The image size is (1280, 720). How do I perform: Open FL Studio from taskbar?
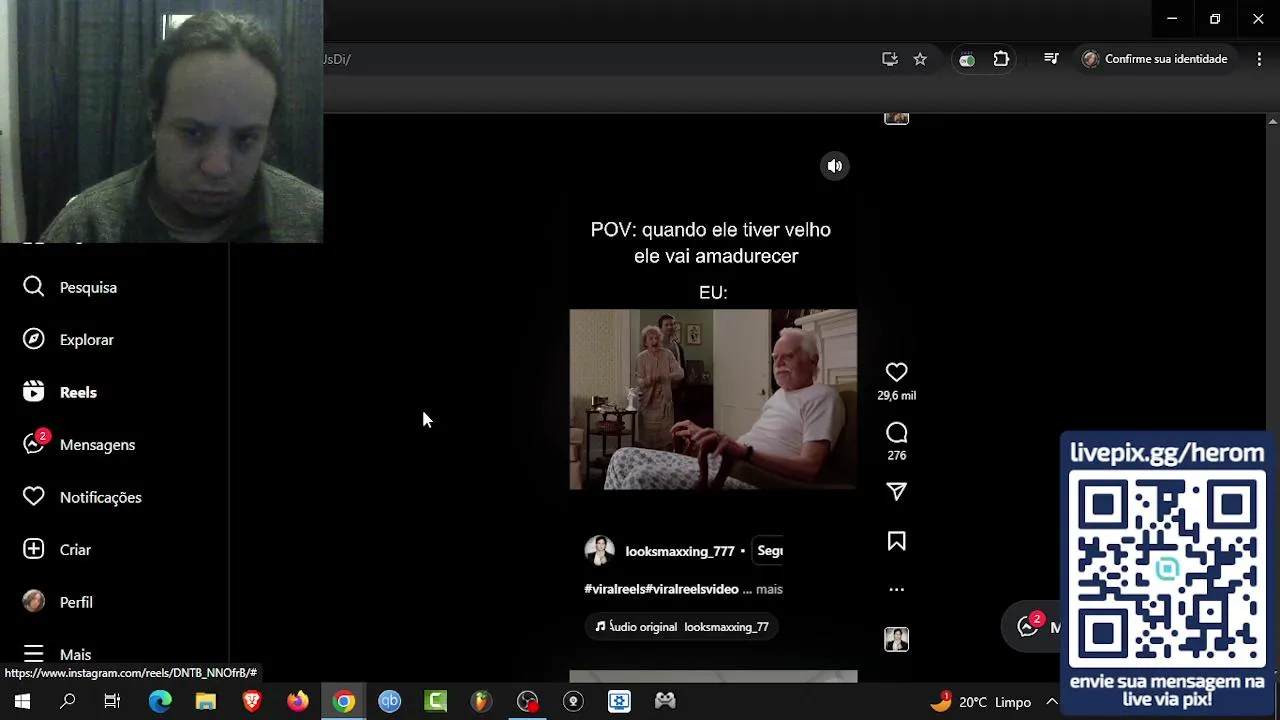tap(482, 702)
